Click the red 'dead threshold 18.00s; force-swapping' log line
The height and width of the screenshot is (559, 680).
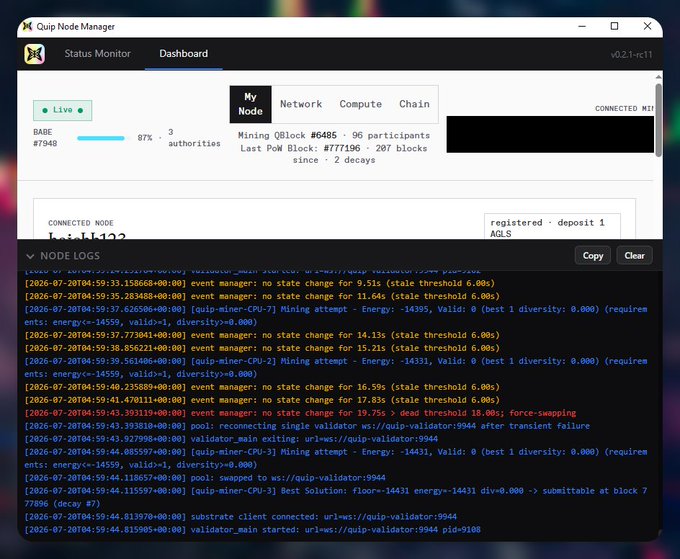point(300,413)
